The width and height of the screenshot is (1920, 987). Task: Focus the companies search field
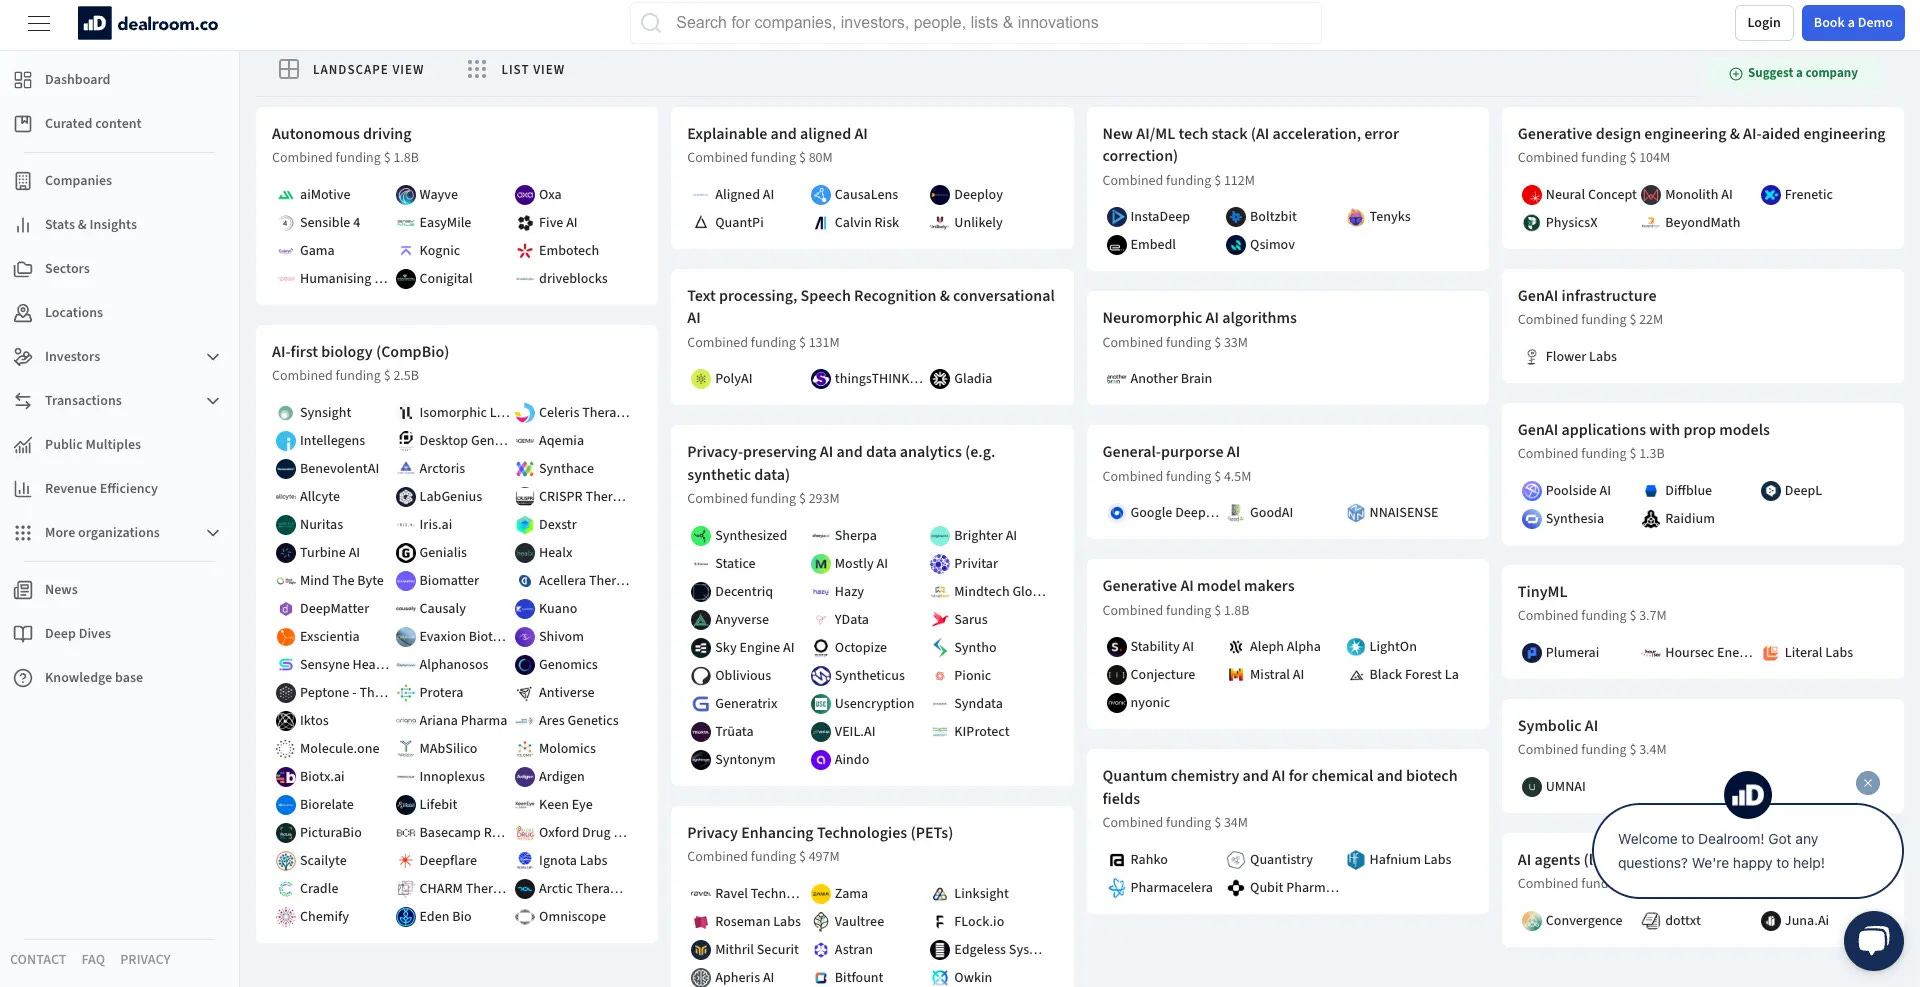975,23
